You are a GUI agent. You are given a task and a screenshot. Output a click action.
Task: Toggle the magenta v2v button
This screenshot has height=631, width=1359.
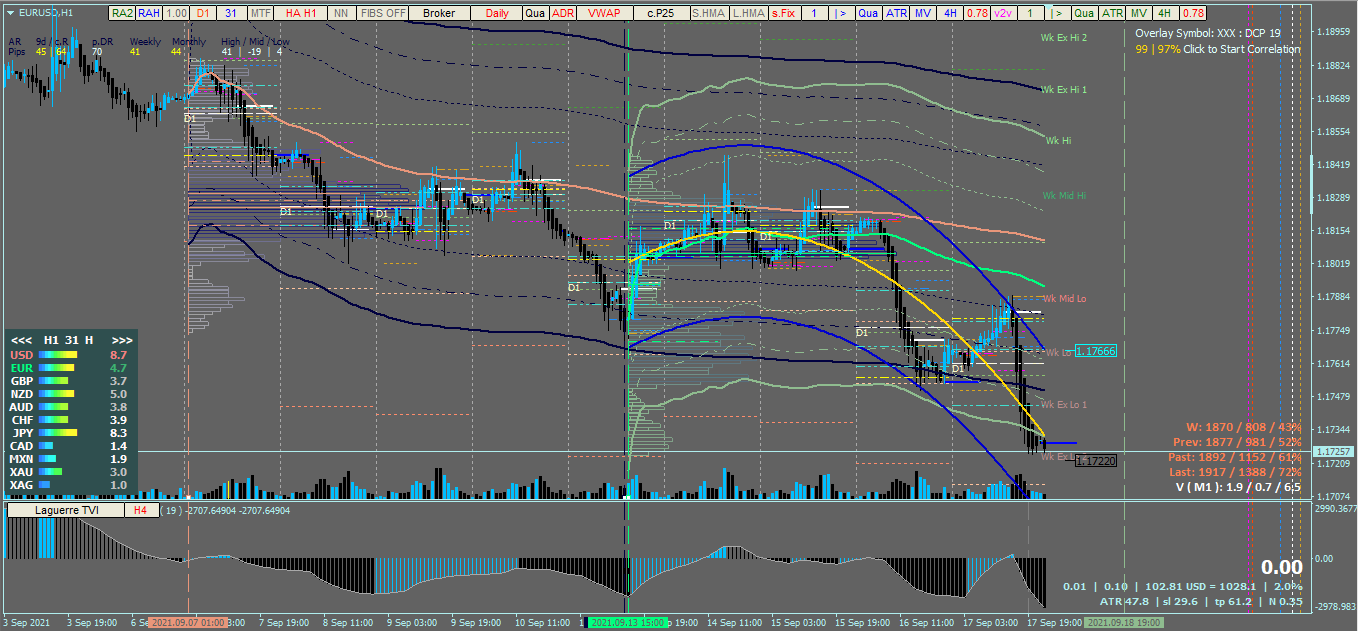[x=1004, y=13]
